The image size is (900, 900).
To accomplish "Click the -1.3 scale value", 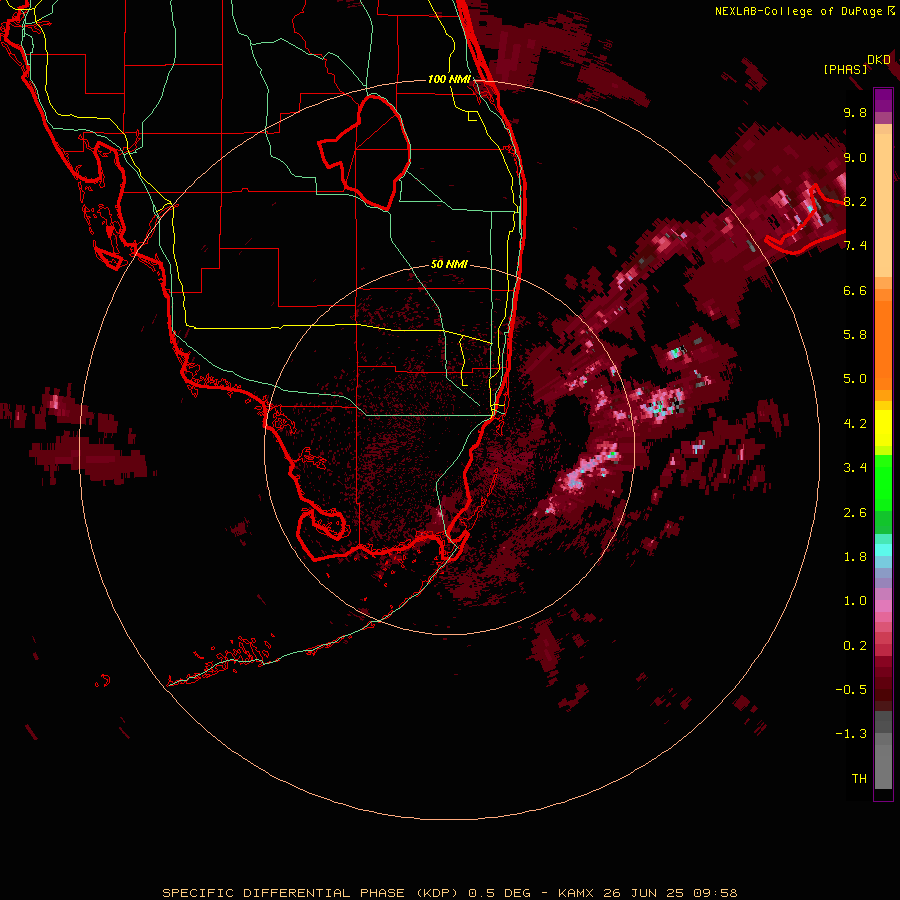I will click(x=851, y=734).
